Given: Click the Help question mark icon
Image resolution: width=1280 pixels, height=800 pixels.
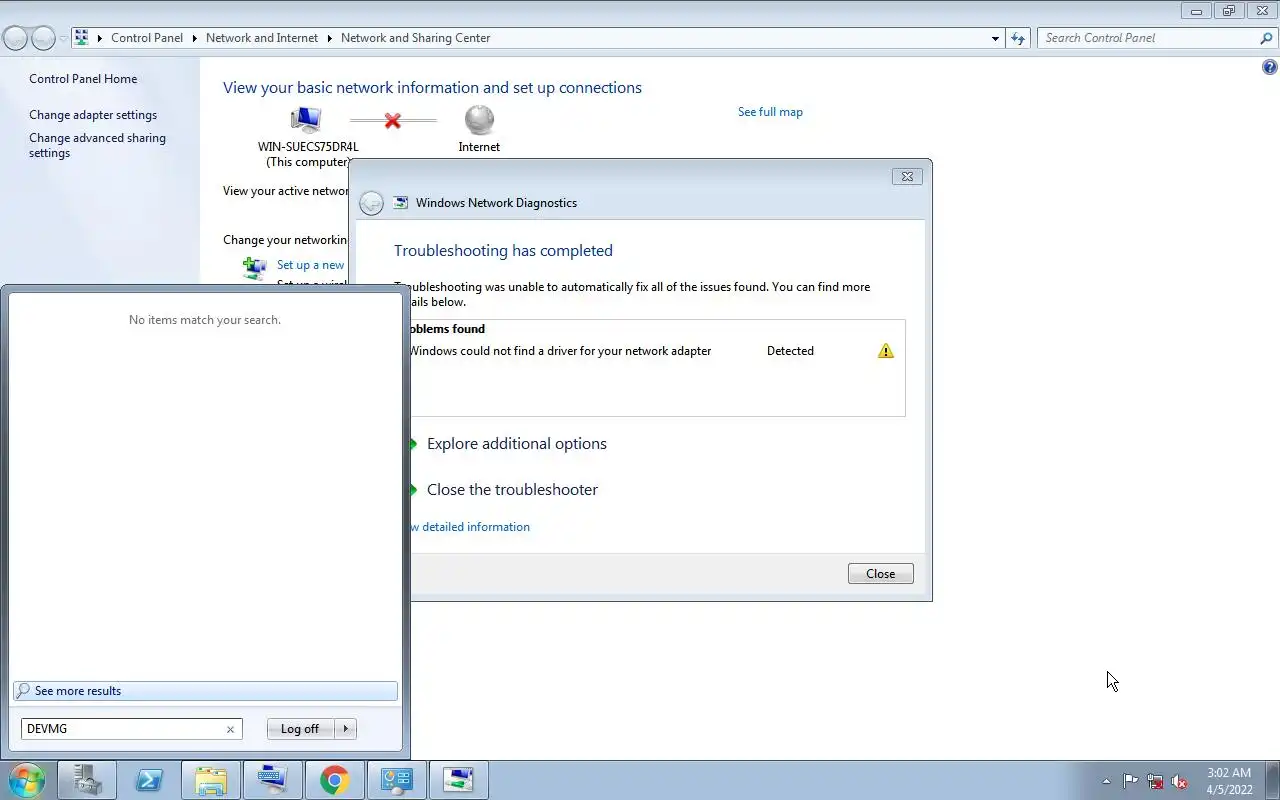Looking at the screenshot, I should click(x=1269, y=68).
